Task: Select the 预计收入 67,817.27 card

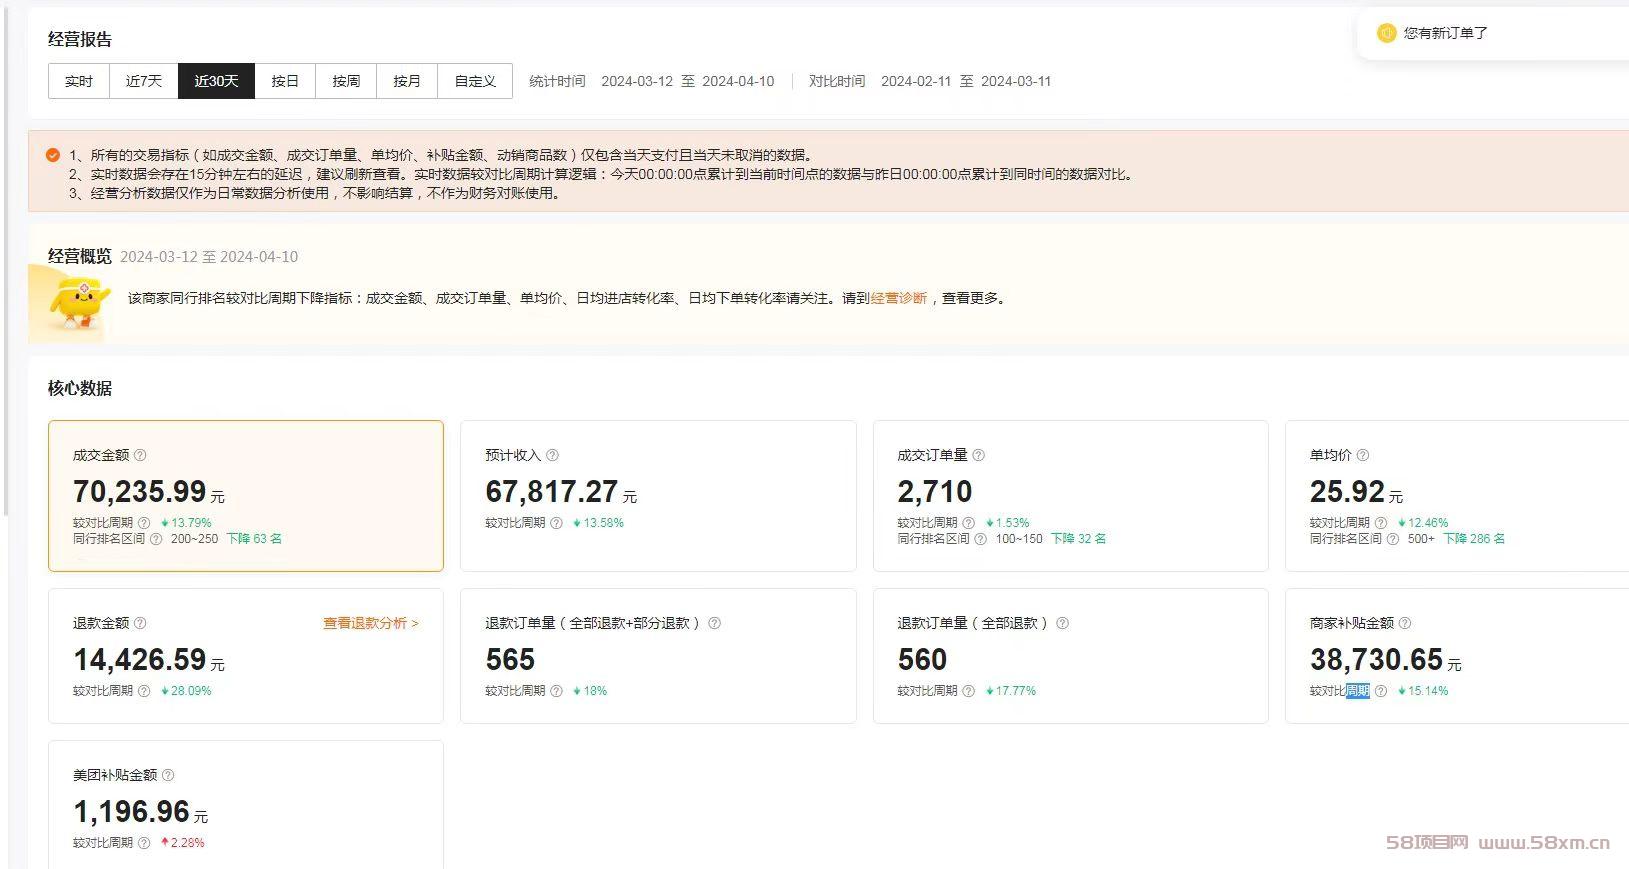Action: pos(658,496)
